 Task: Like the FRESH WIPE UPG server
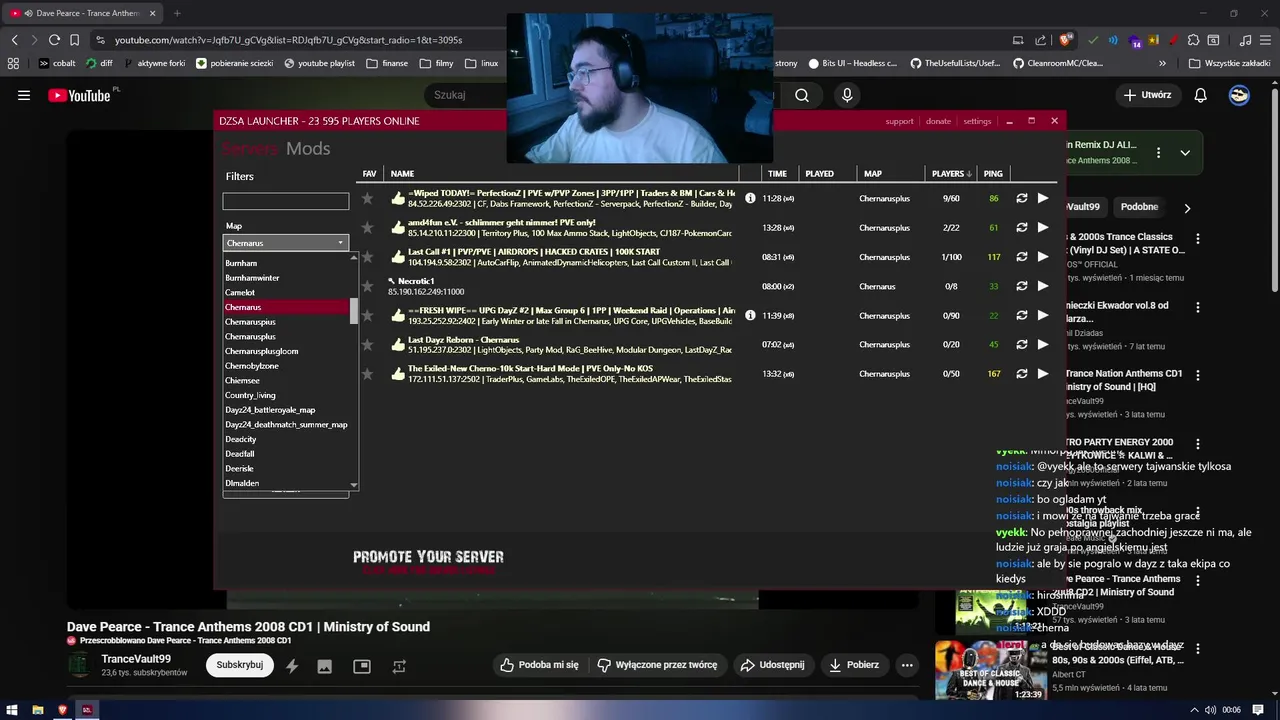tap(398, 315)
